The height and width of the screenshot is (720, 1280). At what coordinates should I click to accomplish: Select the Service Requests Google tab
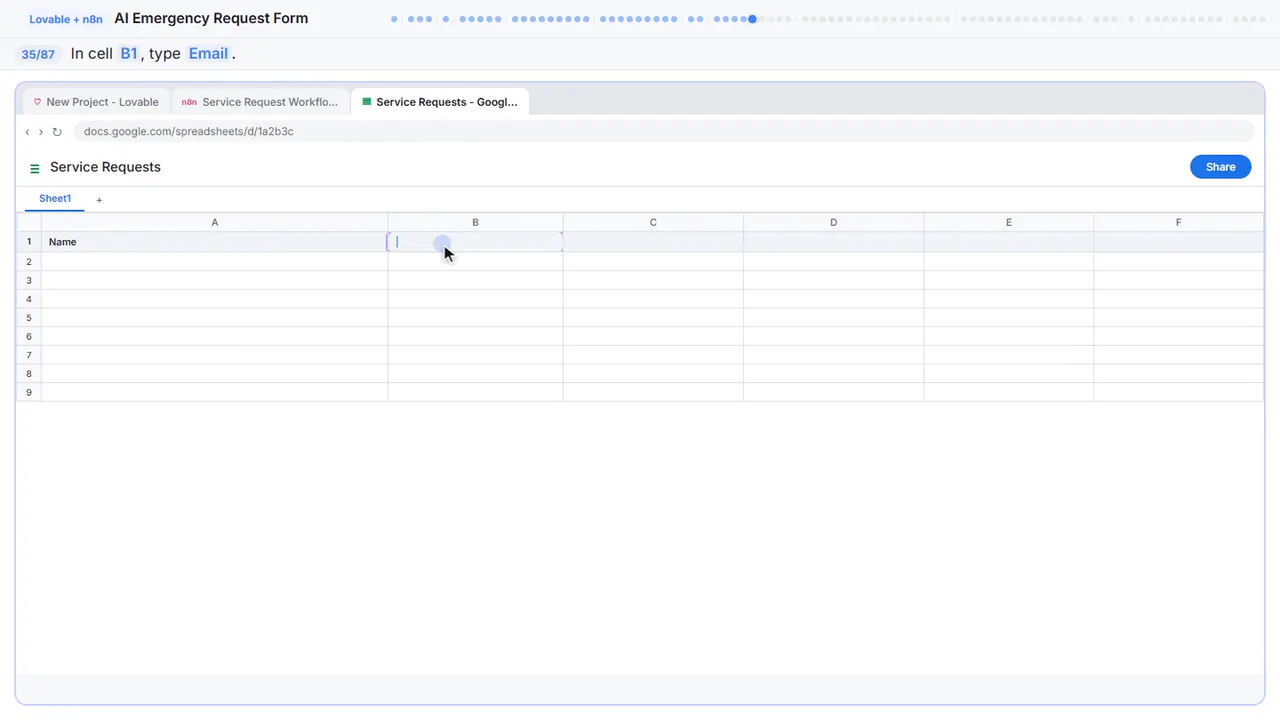point(440,102)
